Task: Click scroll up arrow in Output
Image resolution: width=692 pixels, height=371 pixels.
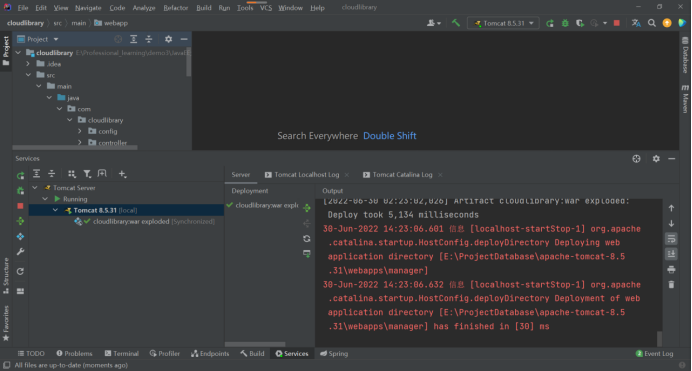Action: click(671, 208)
